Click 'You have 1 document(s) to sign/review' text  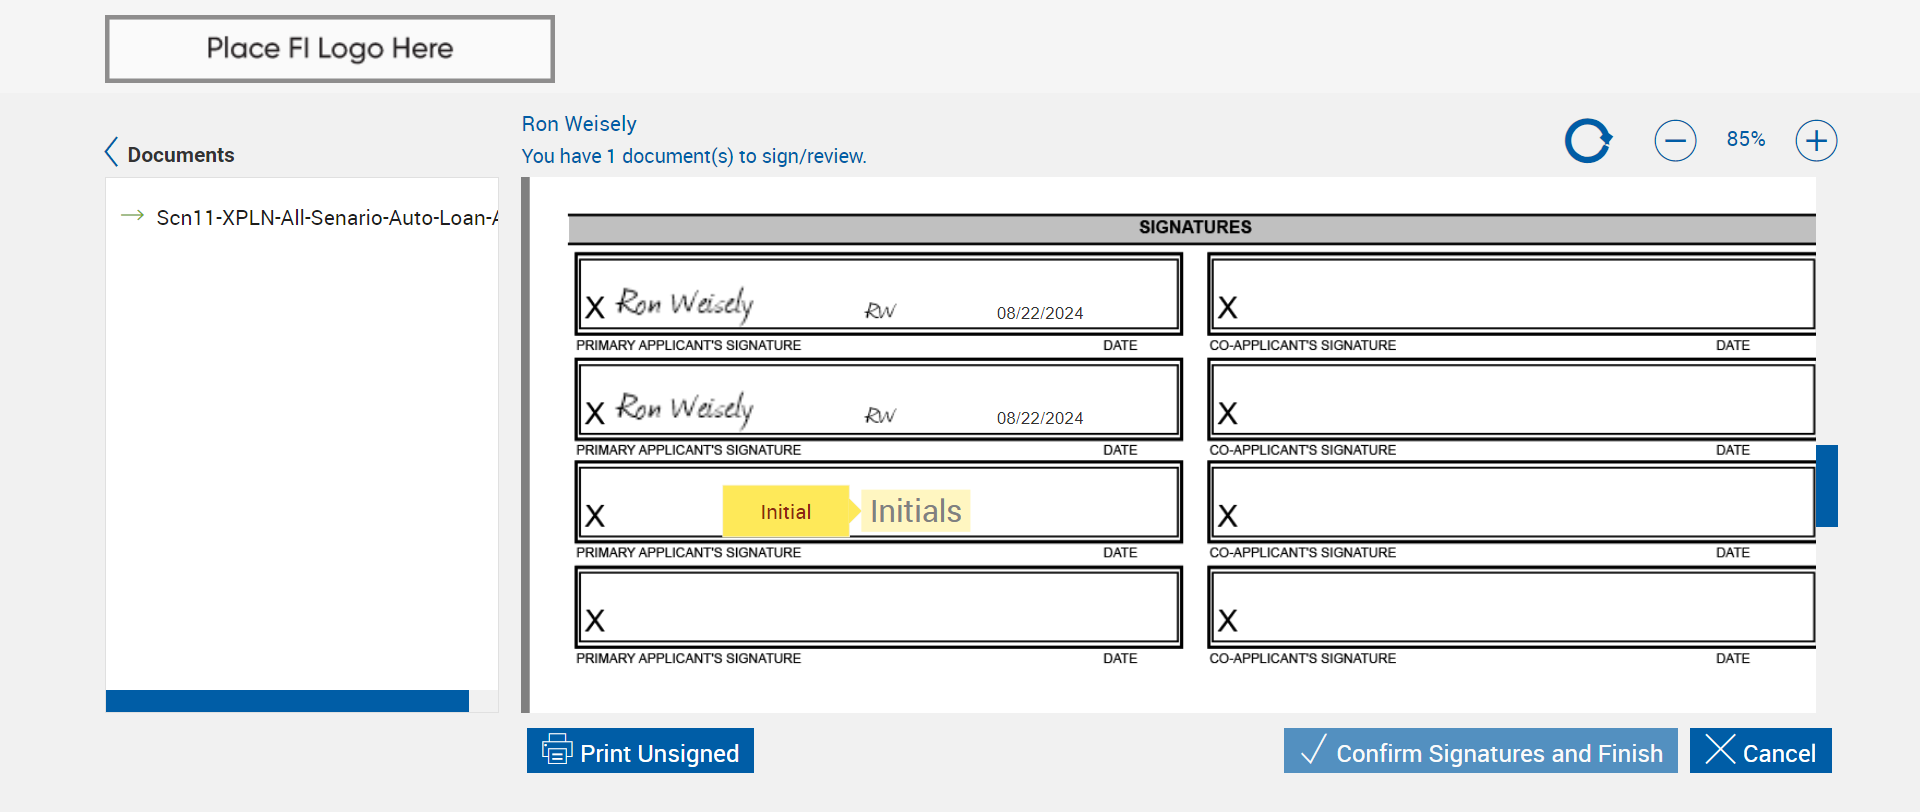(694, 156)
